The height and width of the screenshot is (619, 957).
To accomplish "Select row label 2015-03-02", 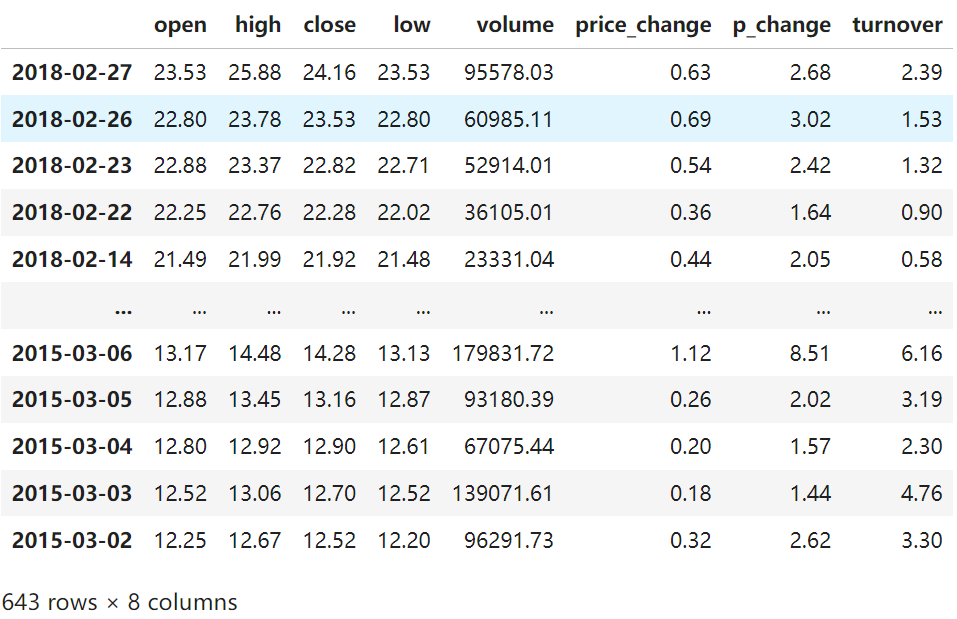I will point(72,540).
